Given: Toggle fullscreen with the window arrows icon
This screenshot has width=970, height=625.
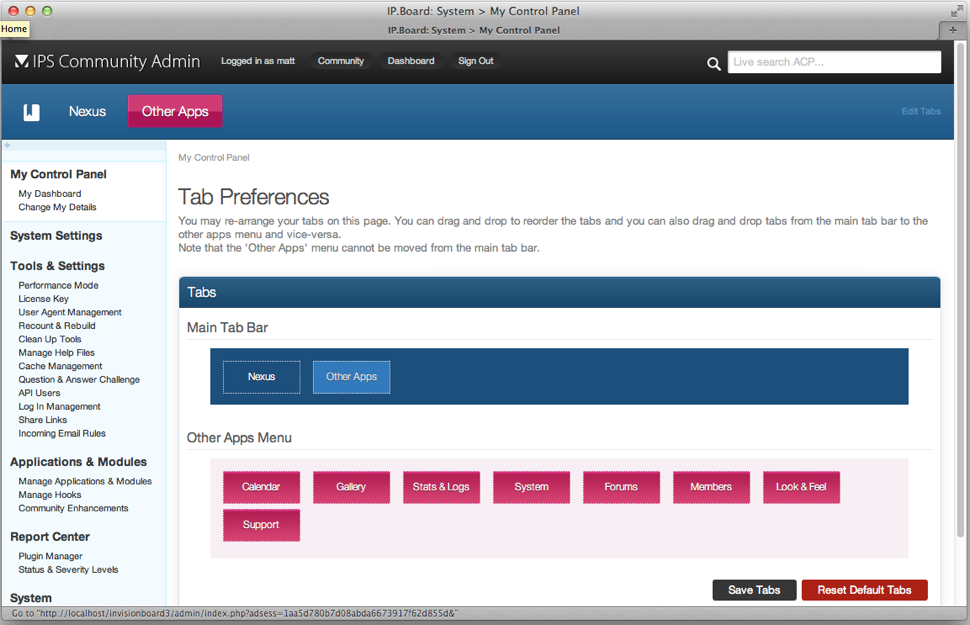Looking at the screenshot, I should point(956,11).
